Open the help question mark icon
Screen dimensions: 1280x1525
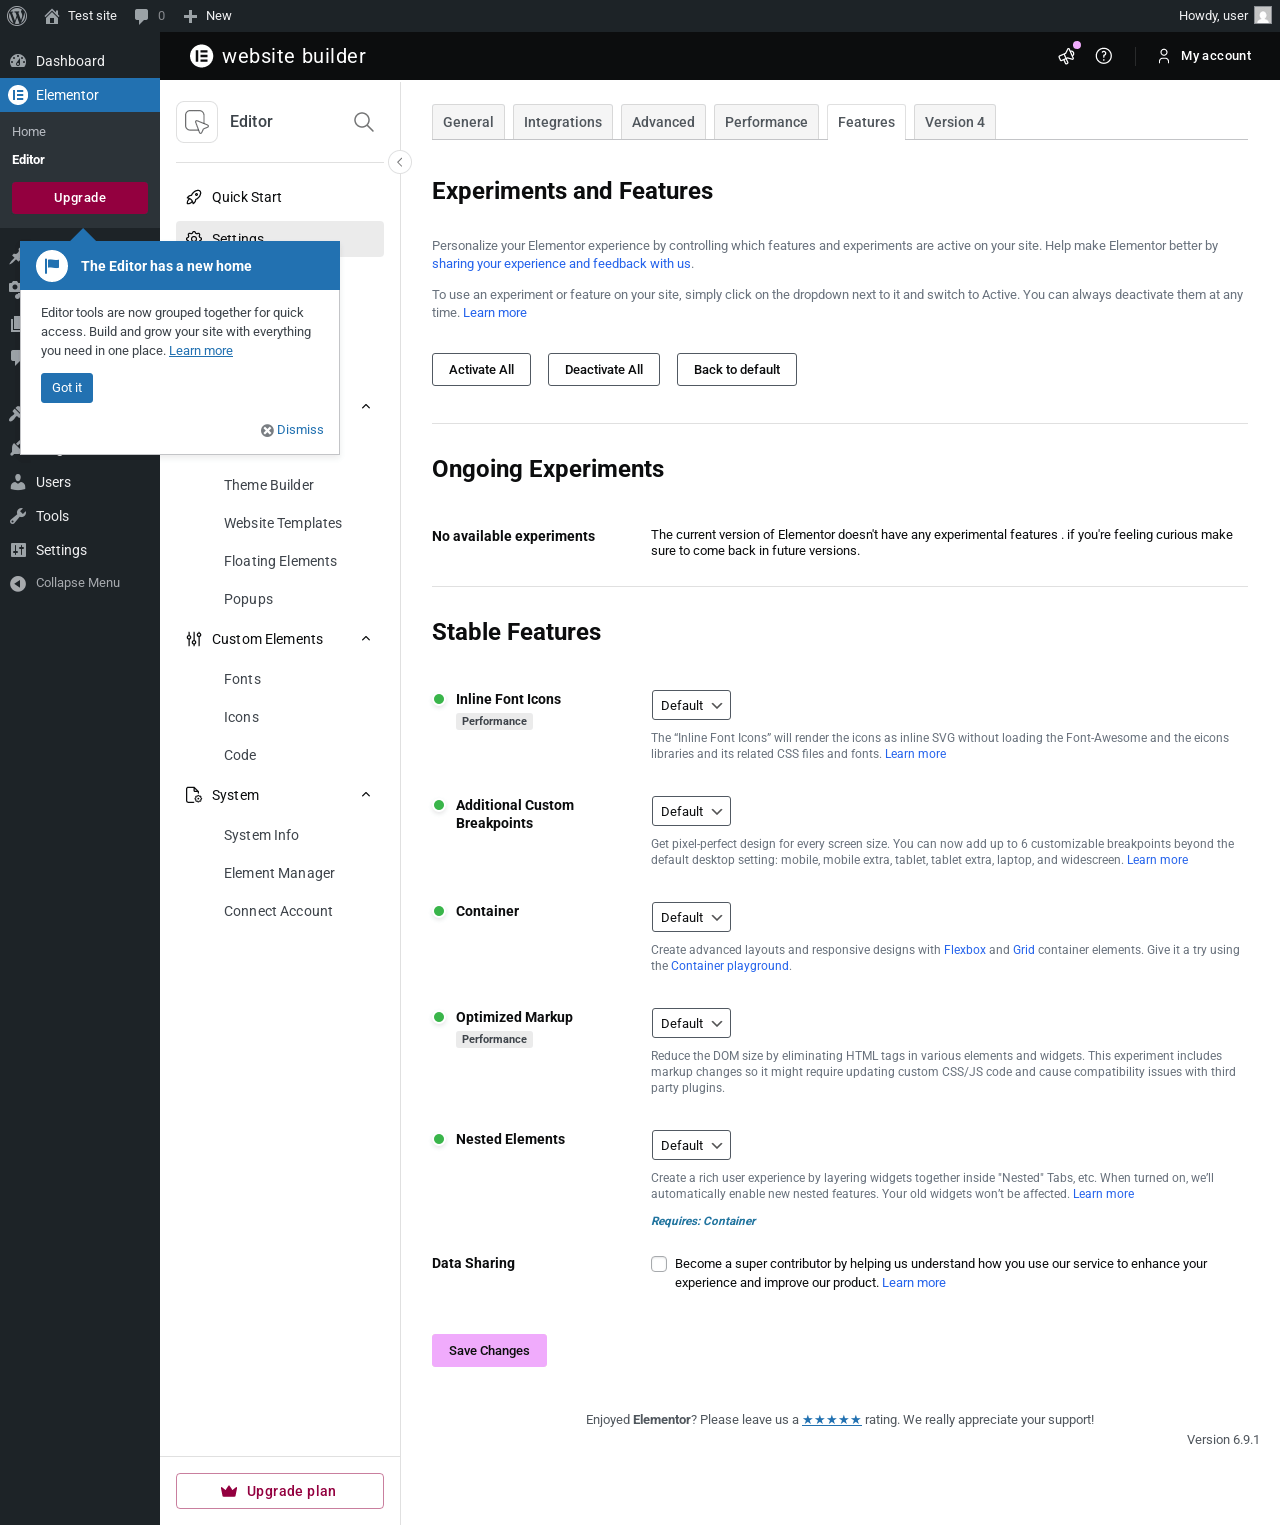[1104, 56]
